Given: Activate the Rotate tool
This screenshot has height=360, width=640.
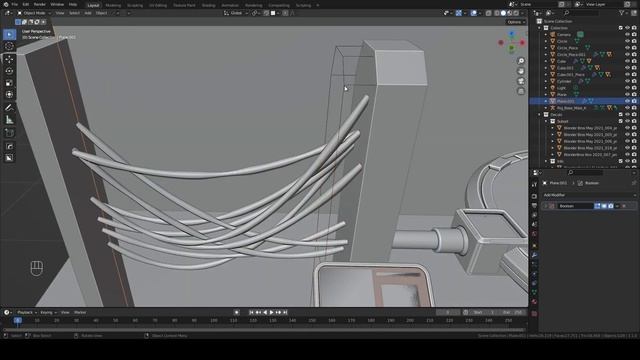Looking at the screenshot, I should click(x=9, y=71).
